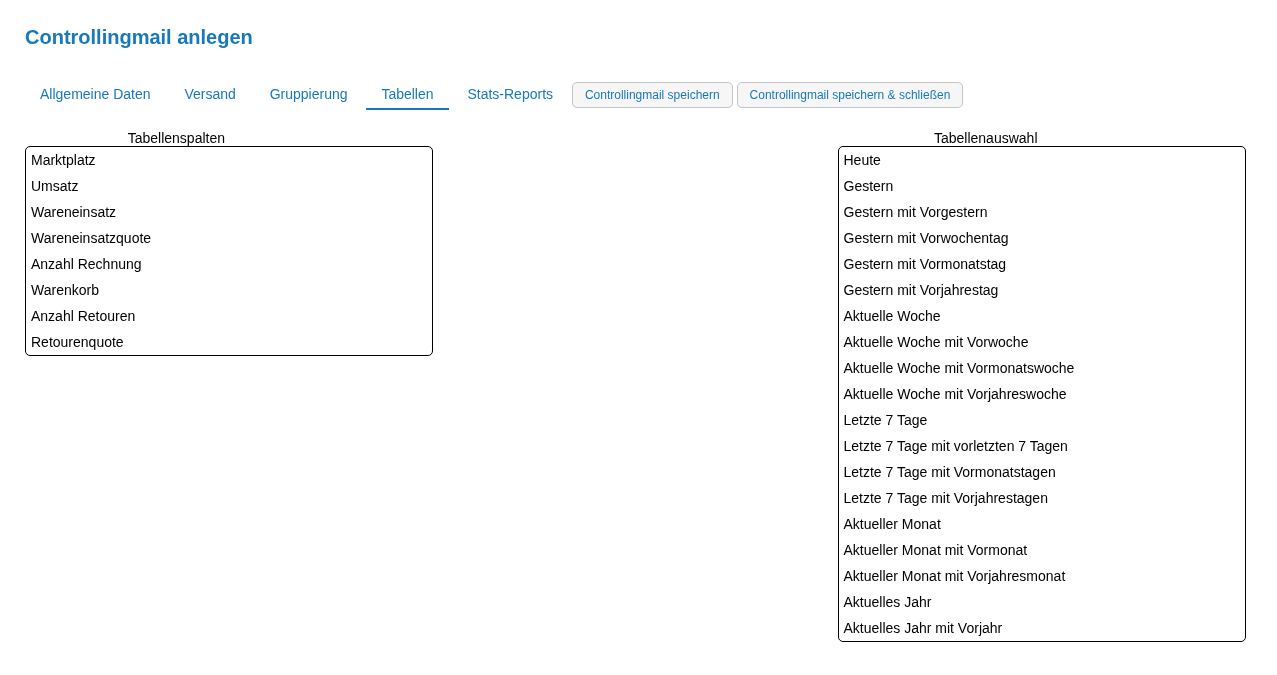Select Aktuelle Woche mit Vorwoche

click(935, 342)
